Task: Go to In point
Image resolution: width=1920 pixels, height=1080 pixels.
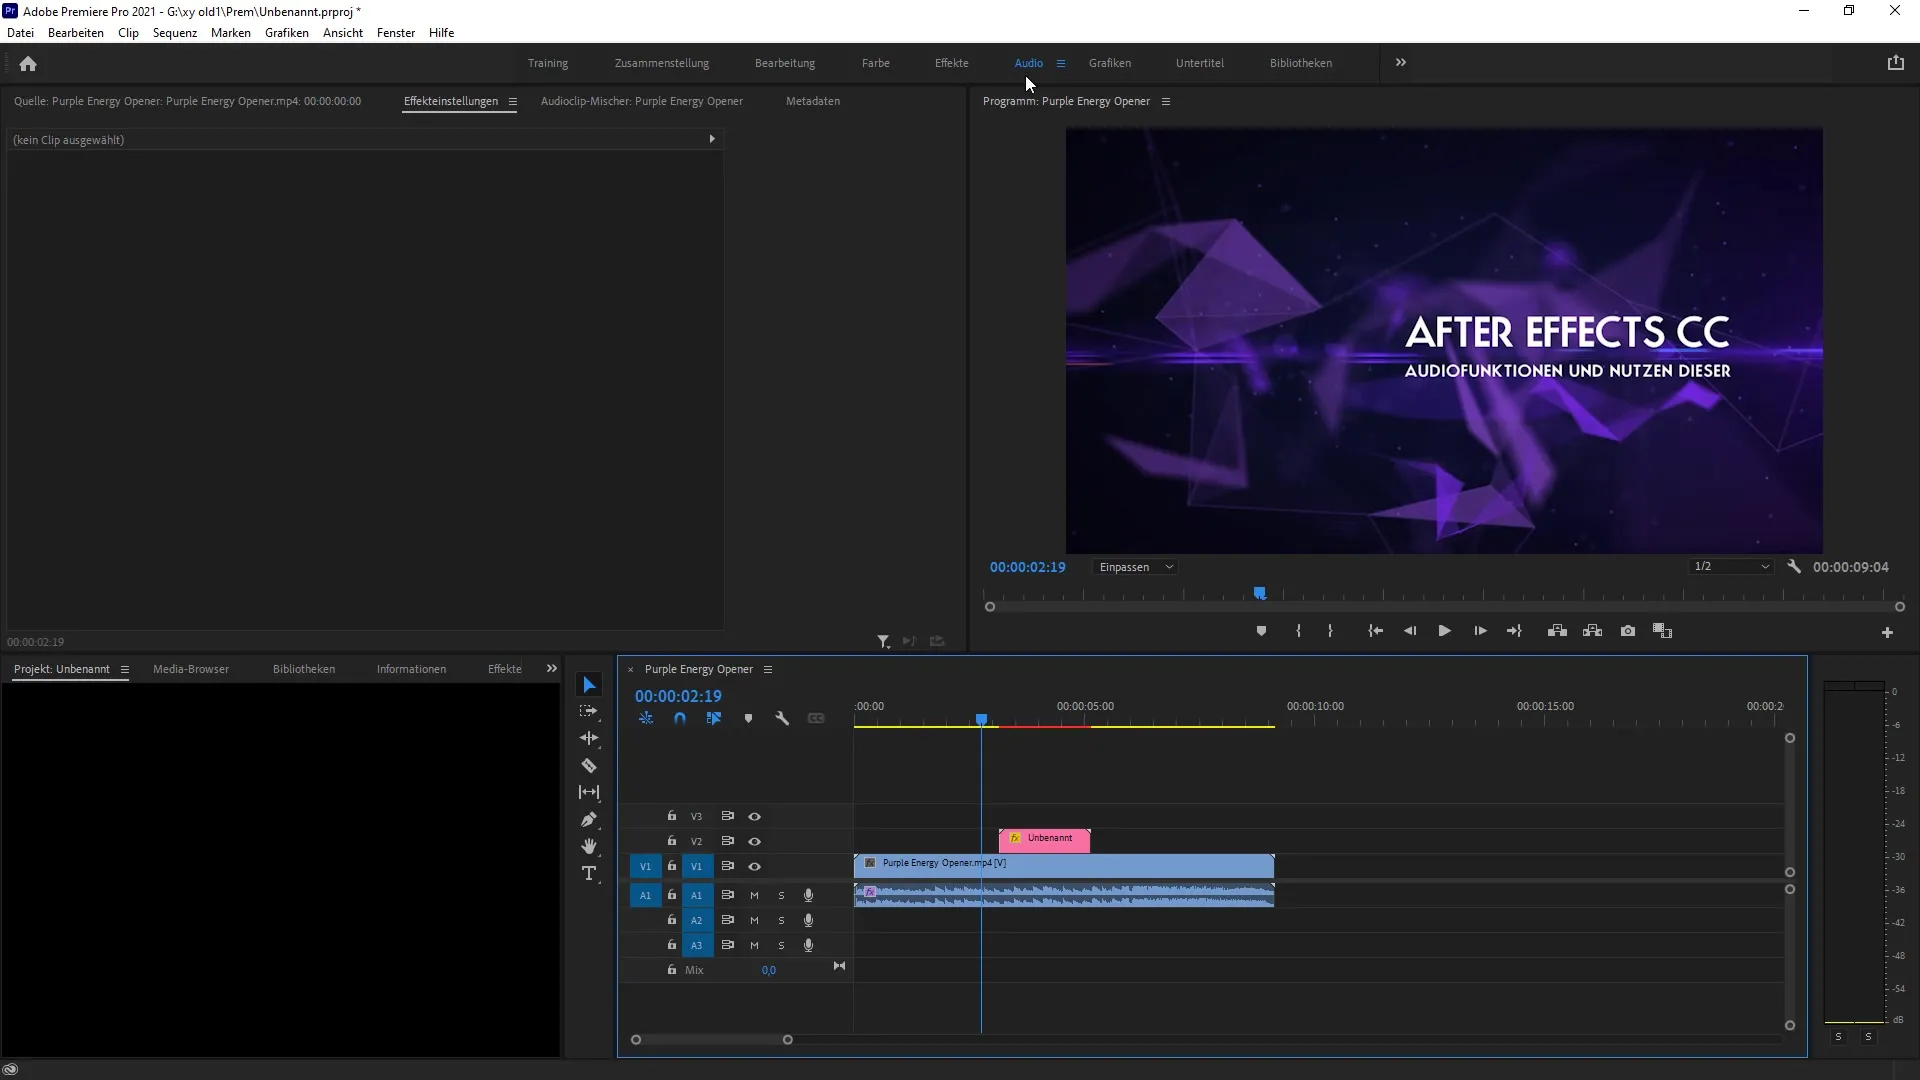Action: point(1376,631)
